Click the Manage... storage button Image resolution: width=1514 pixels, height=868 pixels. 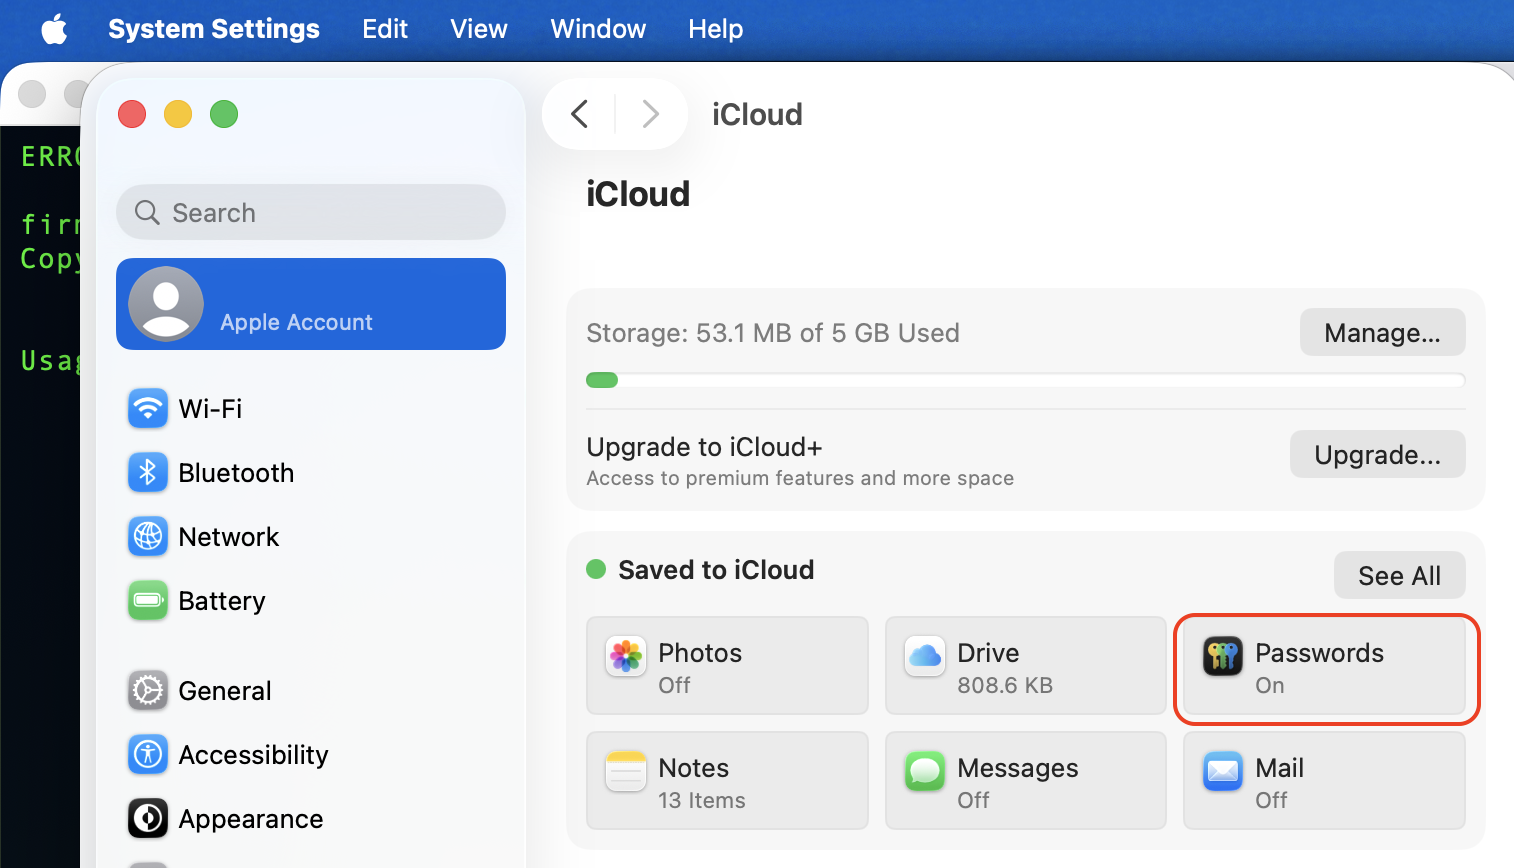(x=1382, y=332)
